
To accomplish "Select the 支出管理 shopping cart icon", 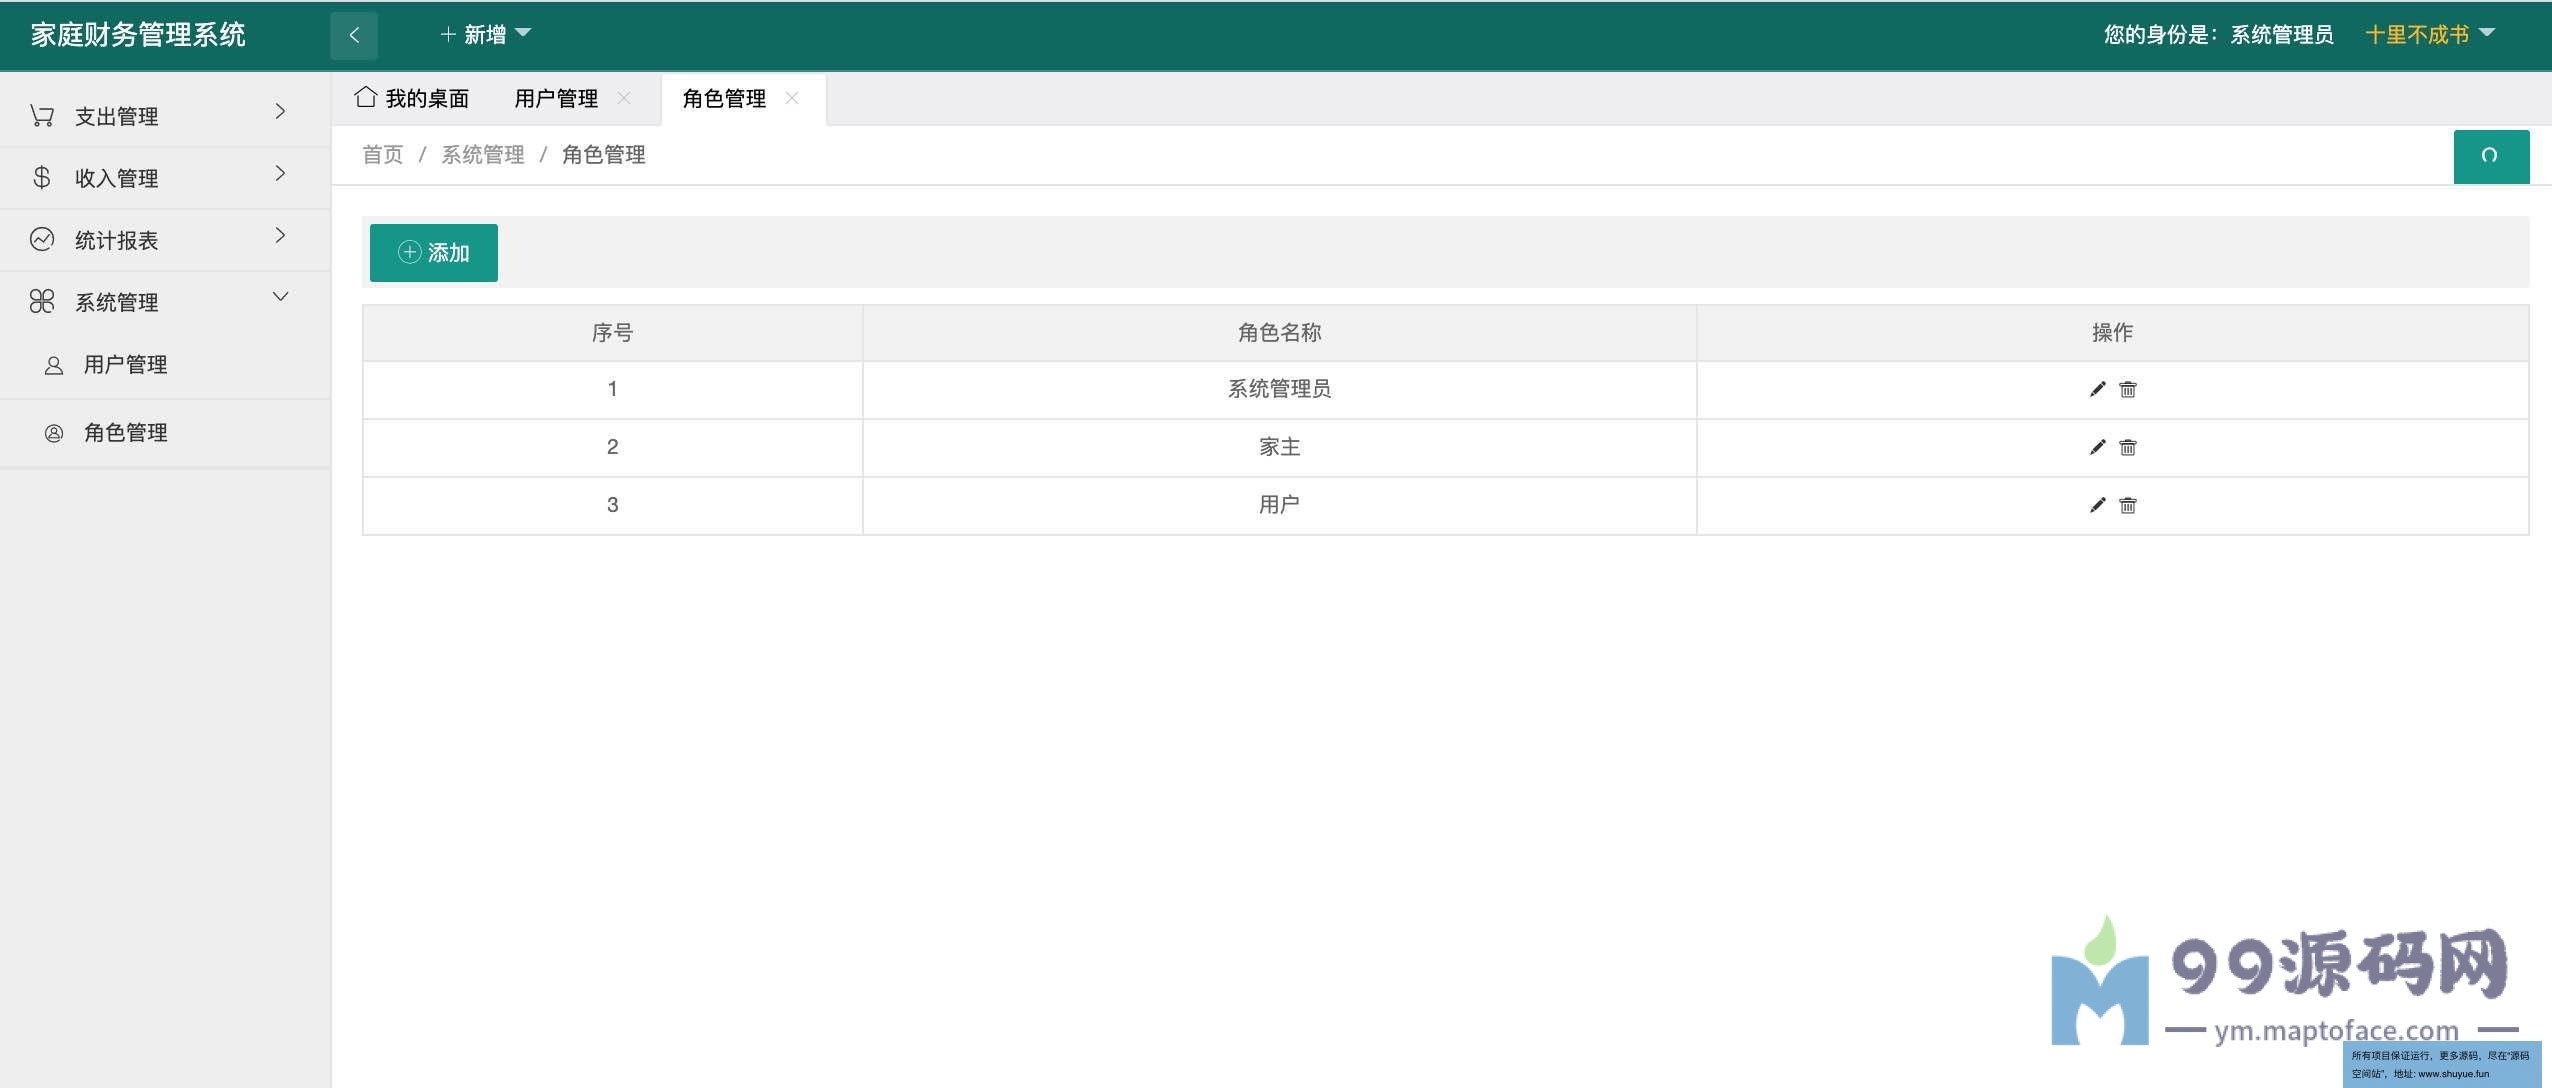I will click(42, 113).
